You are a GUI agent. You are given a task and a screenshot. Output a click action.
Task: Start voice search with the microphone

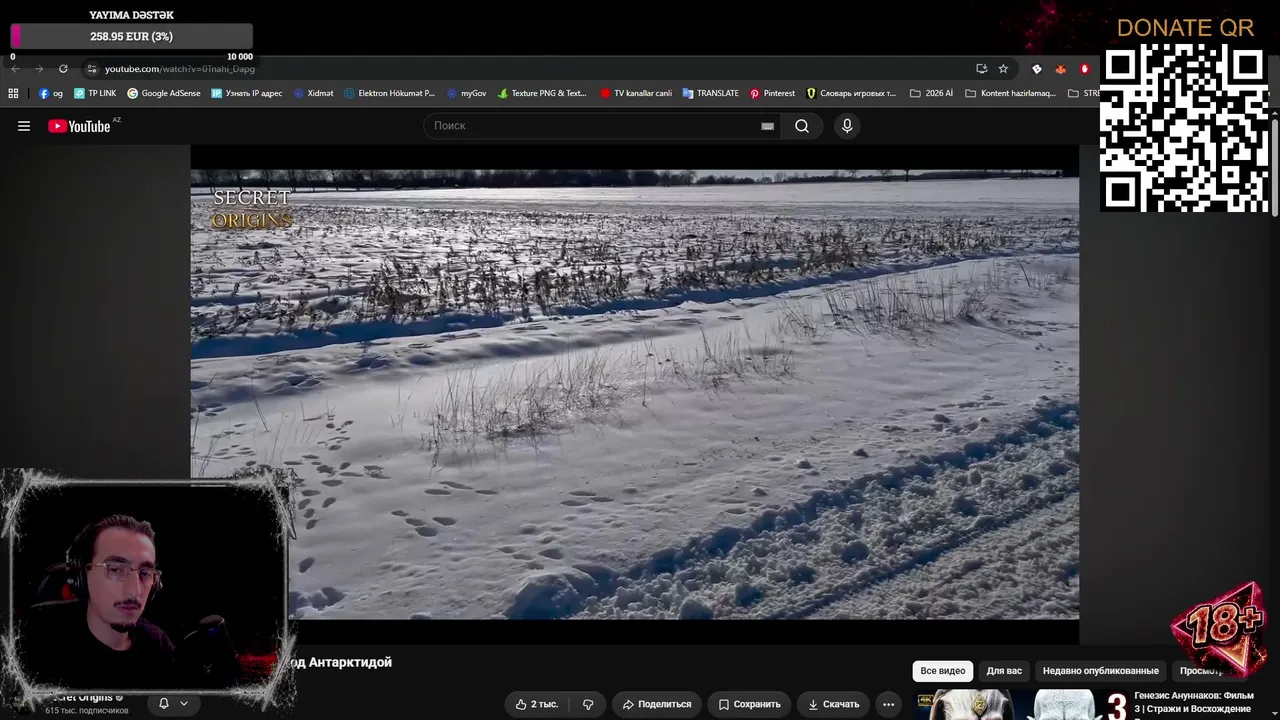tap(847, 126)
